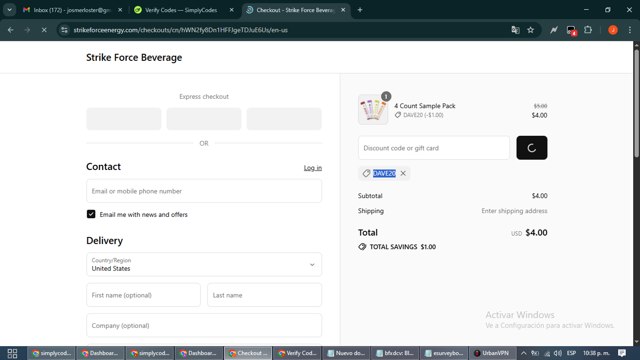Open the translate page icon in address bar

pyautogui.click(x=515, y=30)
